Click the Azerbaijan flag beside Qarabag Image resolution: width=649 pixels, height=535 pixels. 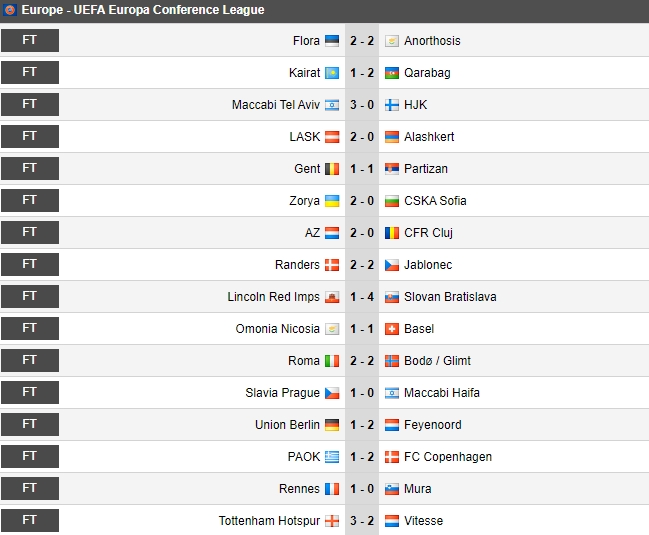click(392, 73)
